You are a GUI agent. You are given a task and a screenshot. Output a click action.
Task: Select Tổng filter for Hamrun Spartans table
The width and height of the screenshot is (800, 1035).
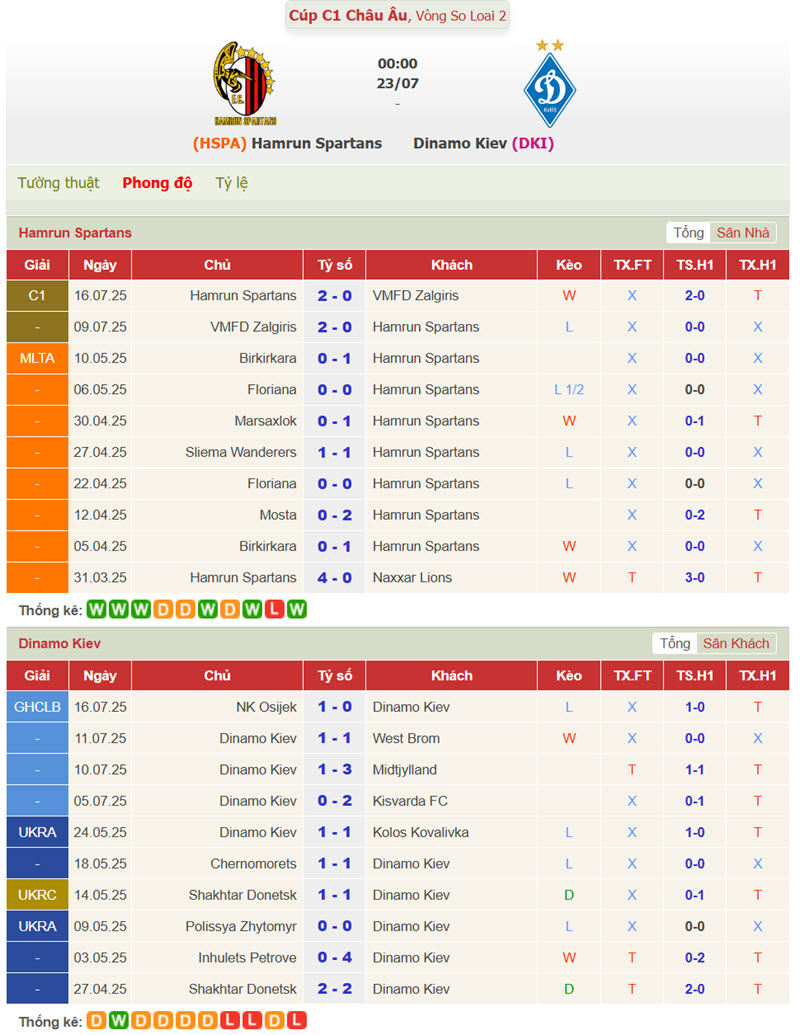(688, 232)
